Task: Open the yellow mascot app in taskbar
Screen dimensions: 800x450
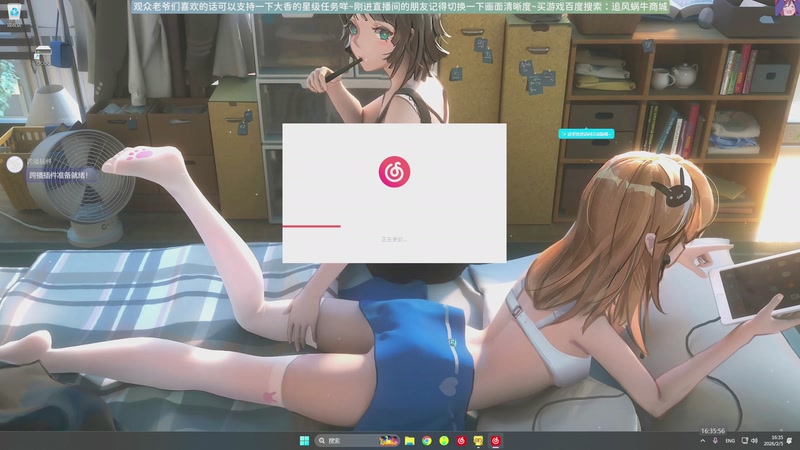Action: [x=478, y=441]
